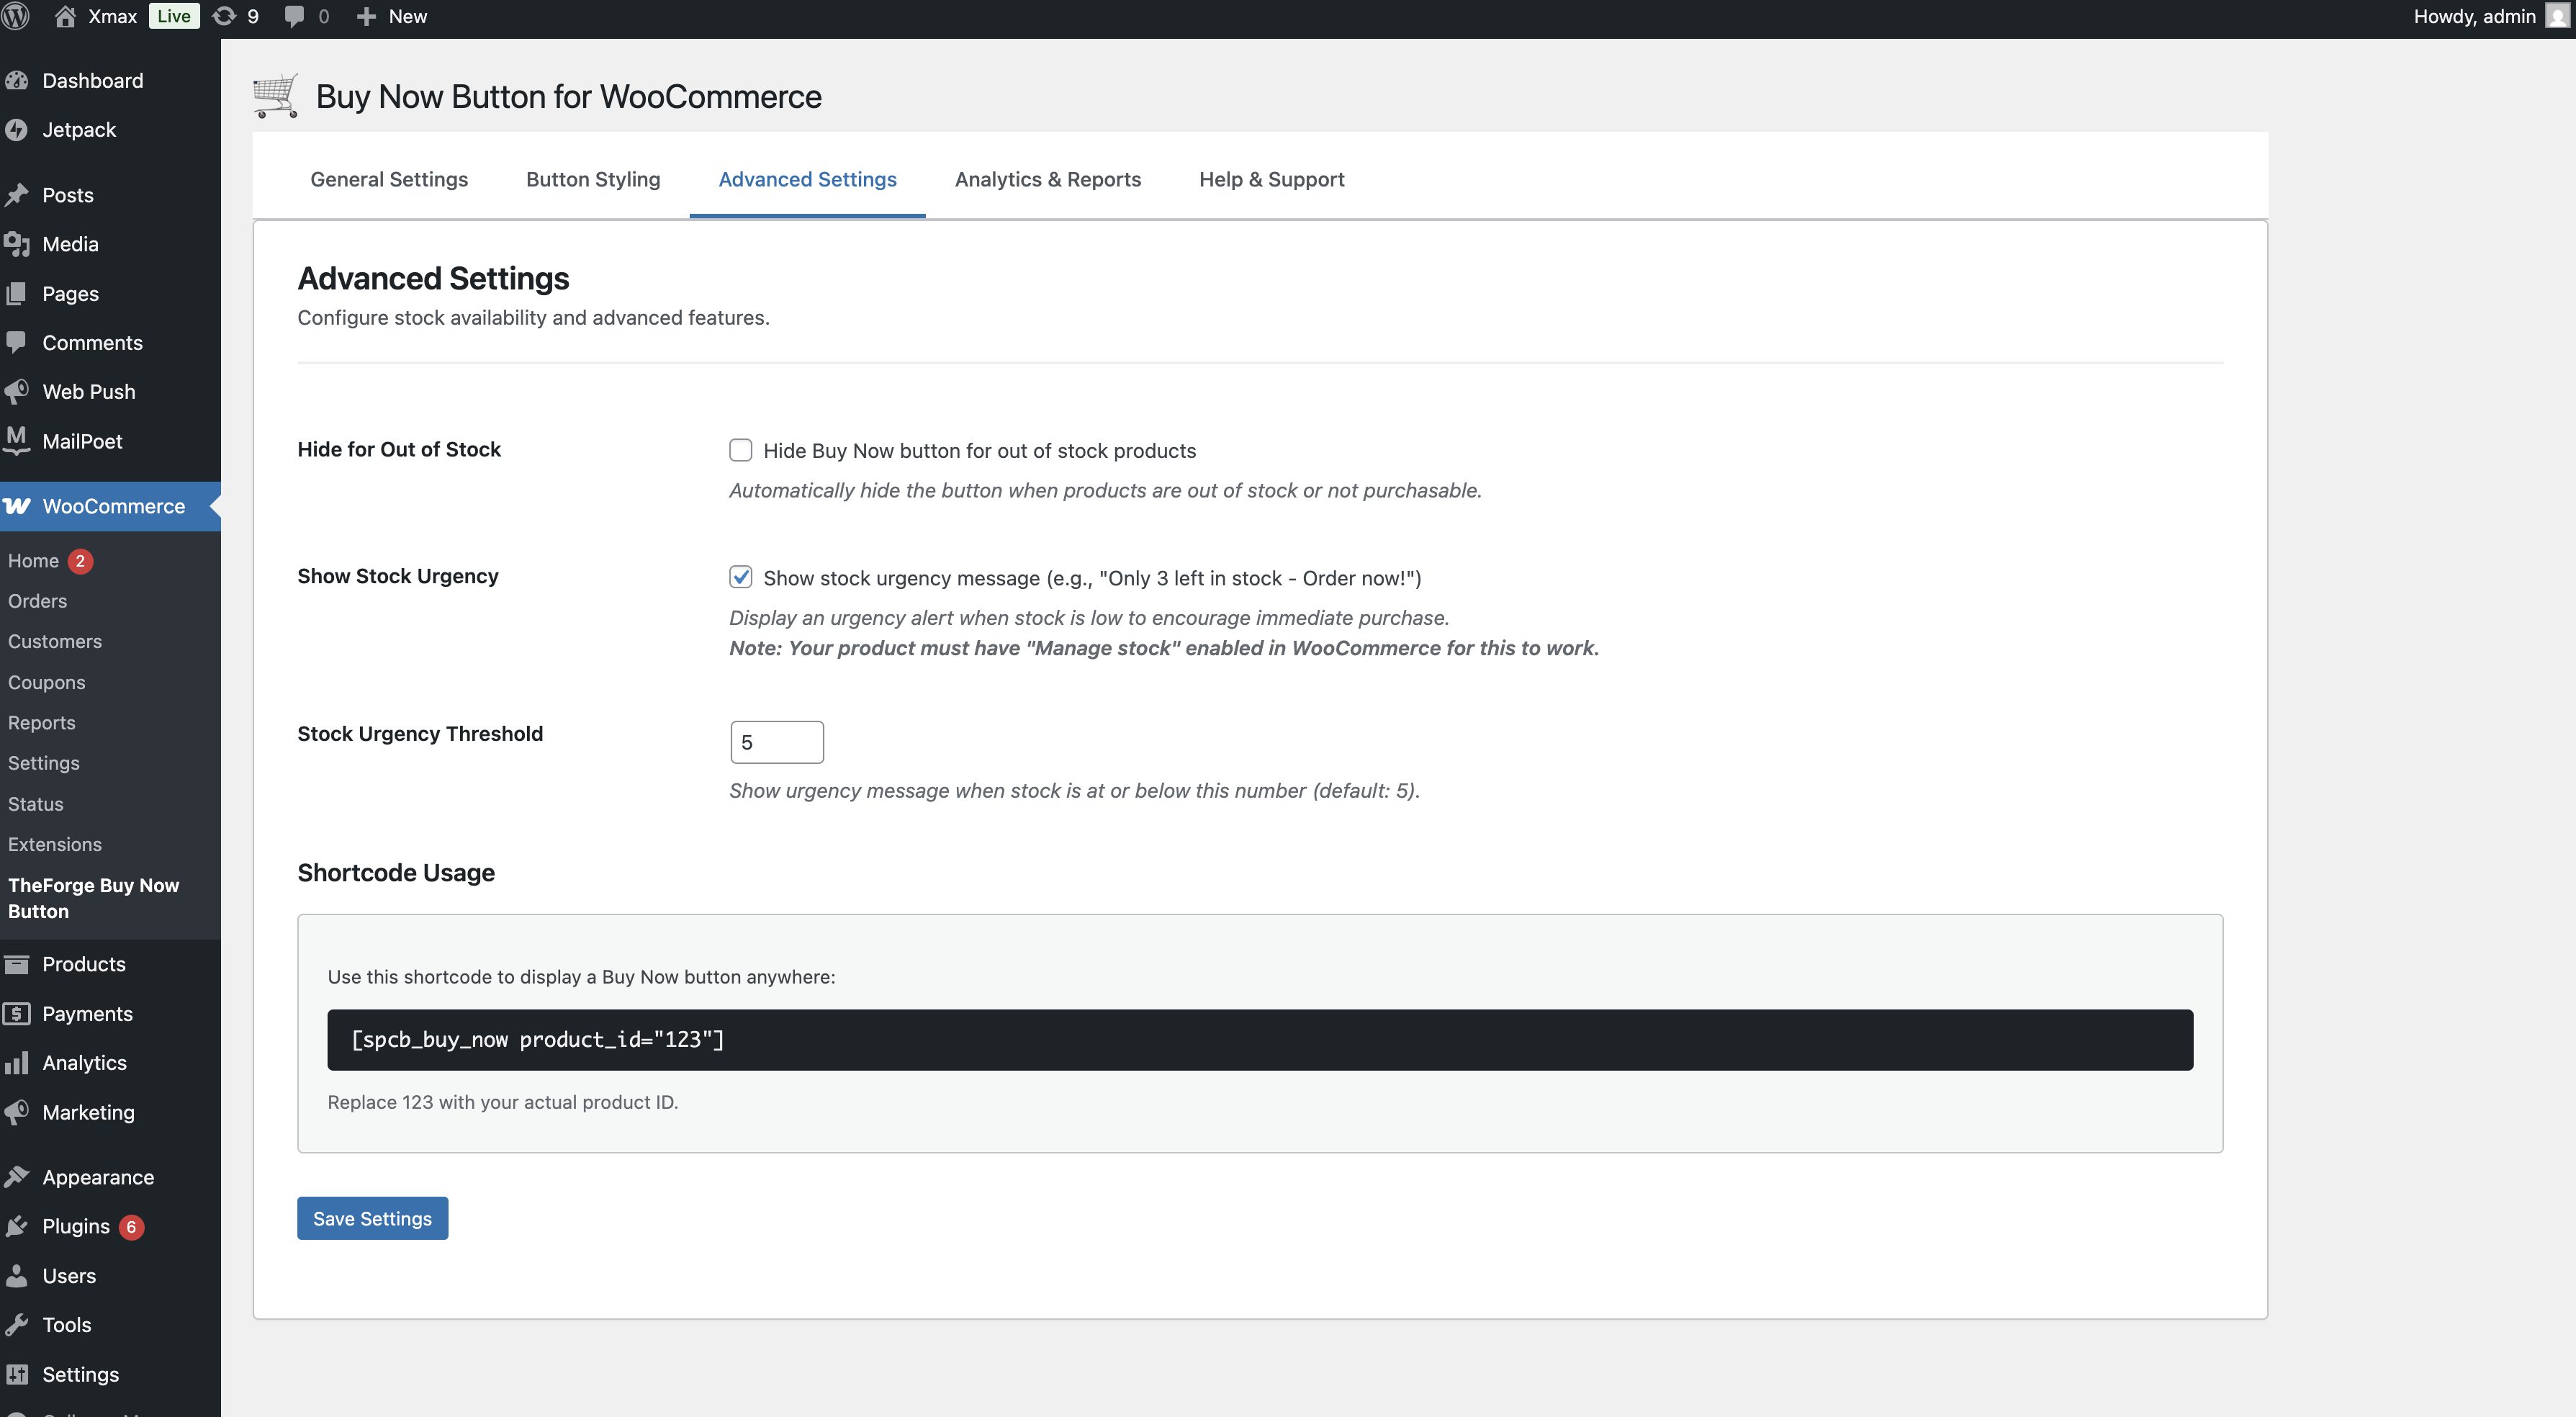Click the Save Settings button
This screenshot has width=2576, height=1417.
[372, 1218]
